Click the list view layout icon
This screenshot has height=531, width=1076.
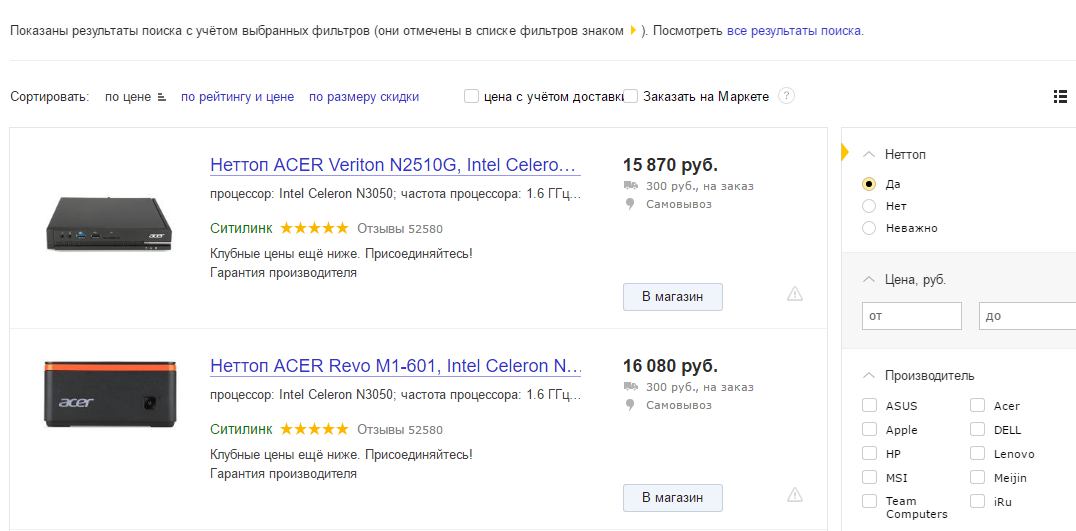[x=1060, y=97]
